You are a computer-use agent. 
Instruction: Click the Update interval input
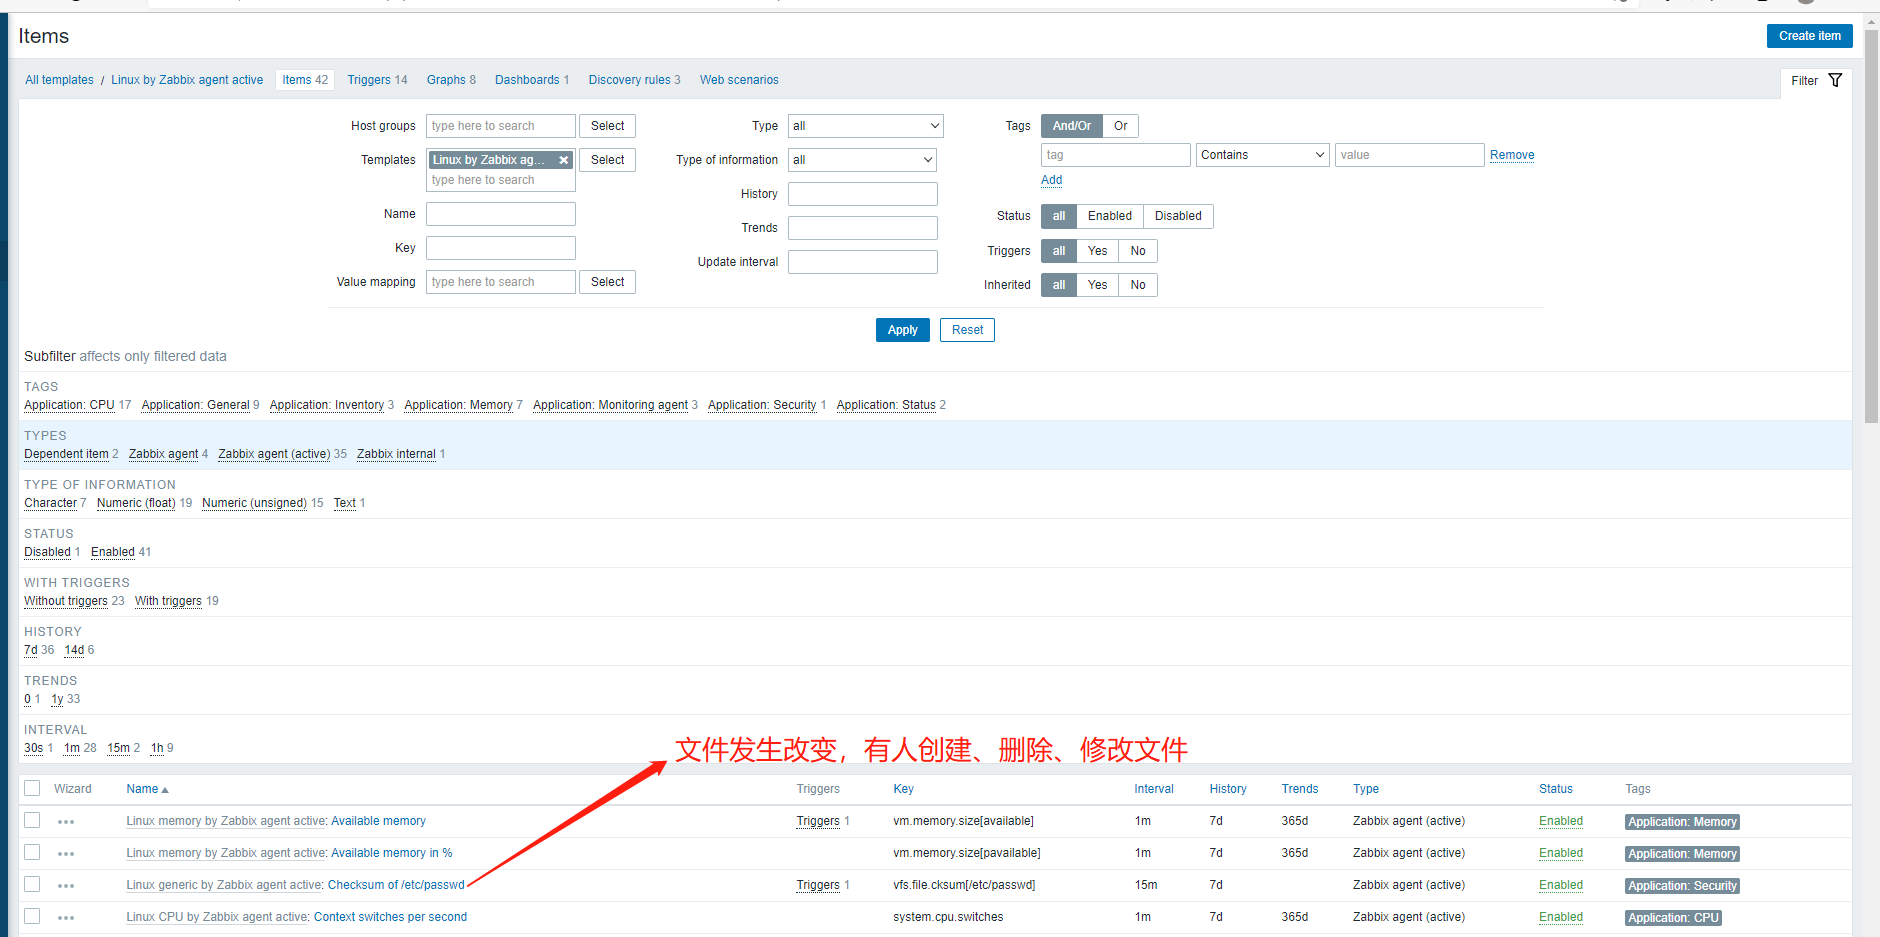(862, 262)
